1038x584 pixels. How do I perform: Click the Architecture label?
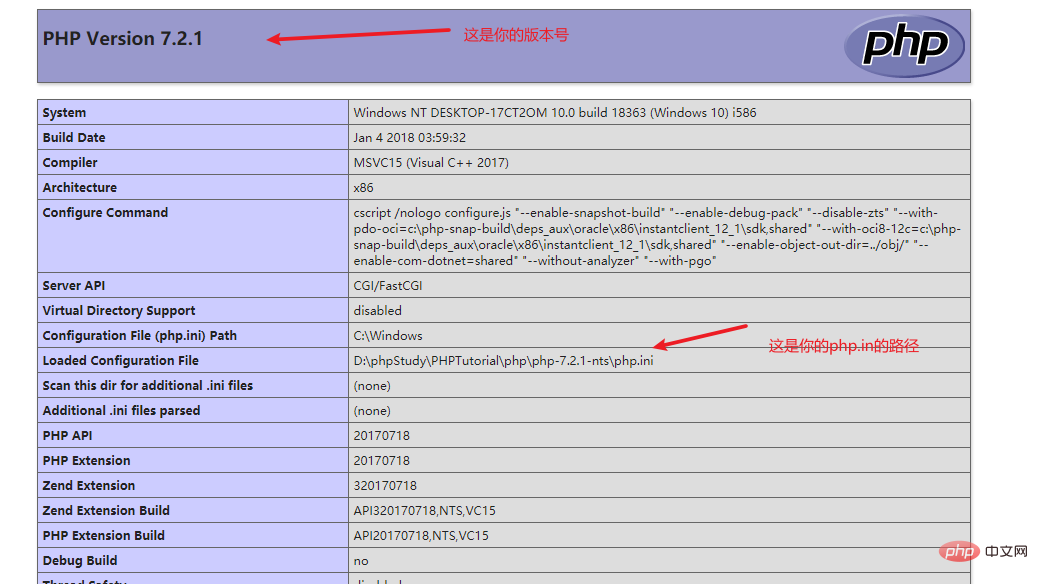click(x=80, y=187)
